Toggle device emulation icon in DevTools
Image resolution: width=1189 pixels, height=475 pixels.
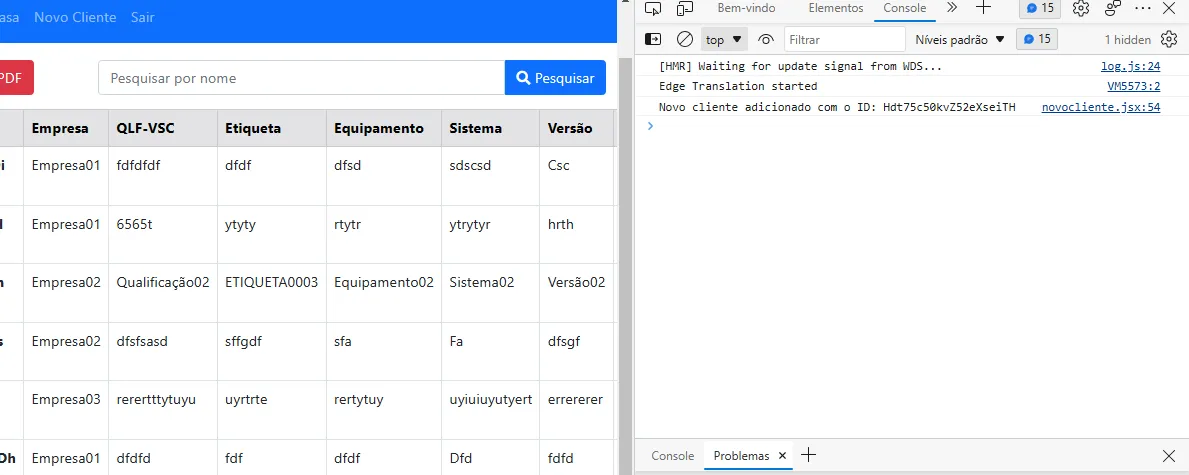coord(685,8)
